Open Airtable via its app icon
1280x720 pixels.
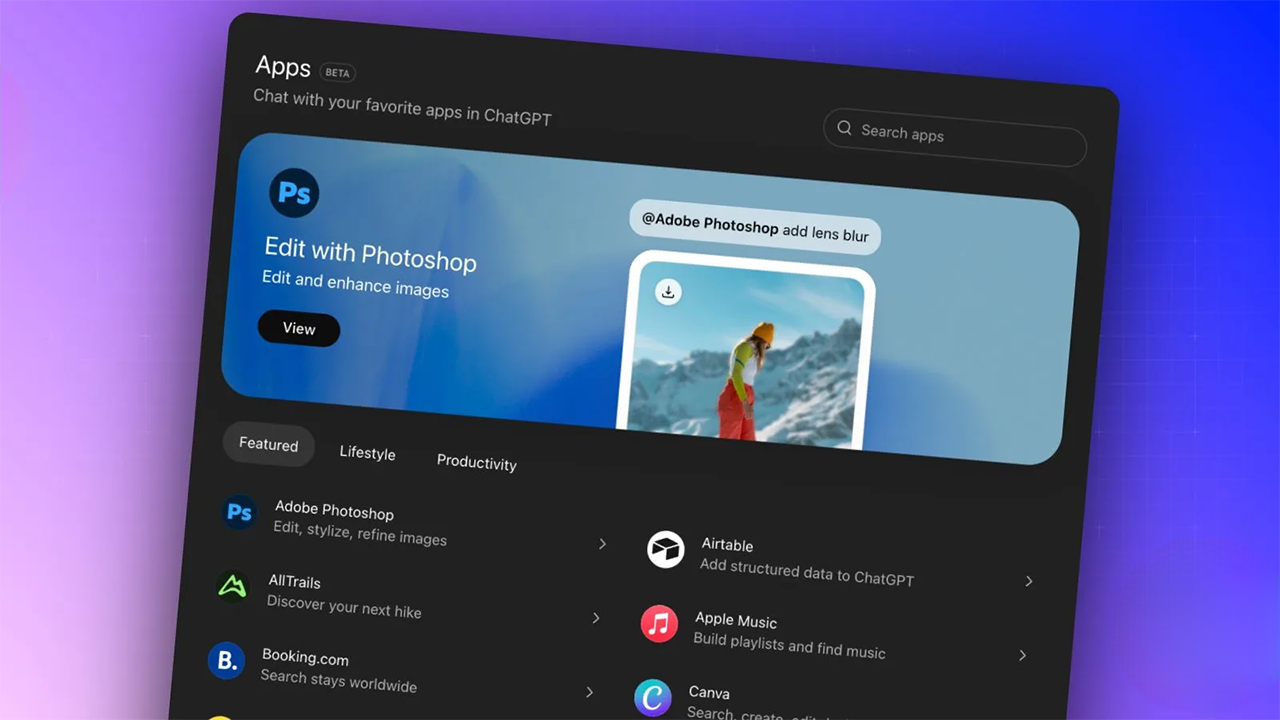(x=666, y=549)
